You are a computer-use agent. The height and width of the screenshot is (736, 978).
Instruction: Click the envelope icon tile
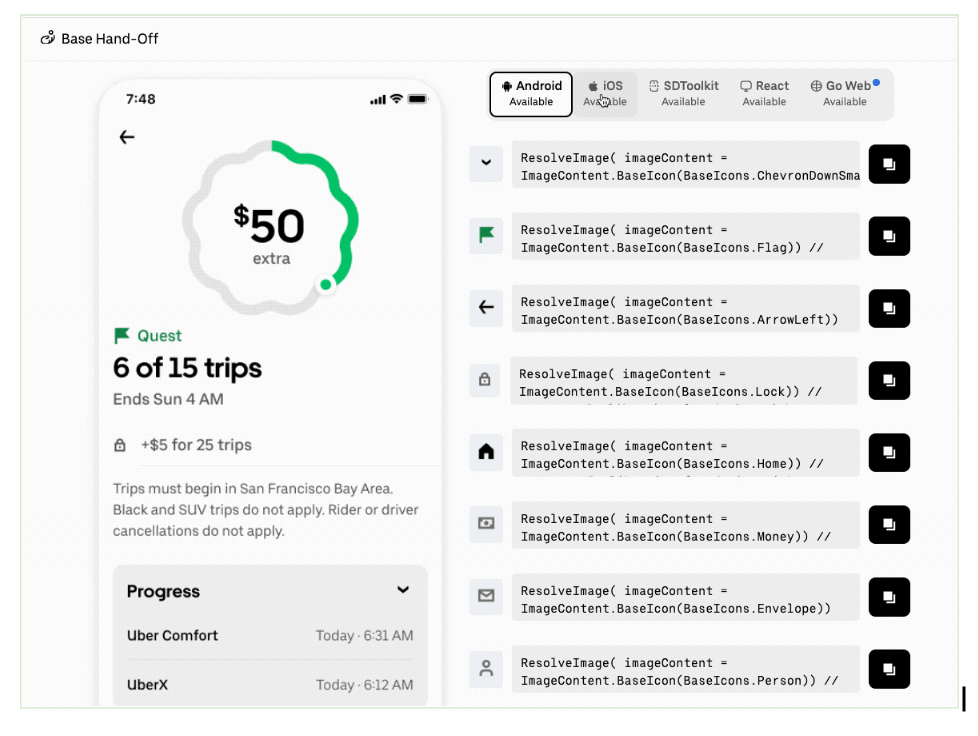pos(486,596)
